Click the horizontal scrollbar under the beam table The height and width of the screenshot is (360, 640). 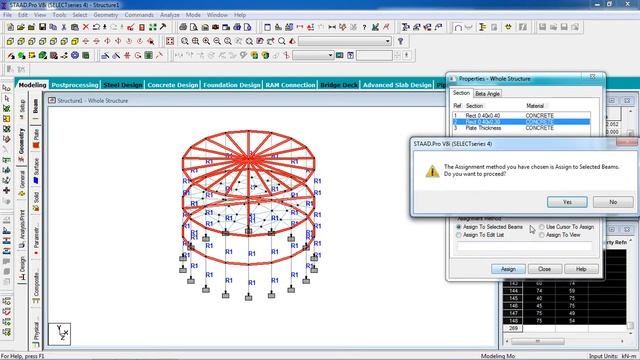pos(564,341)
